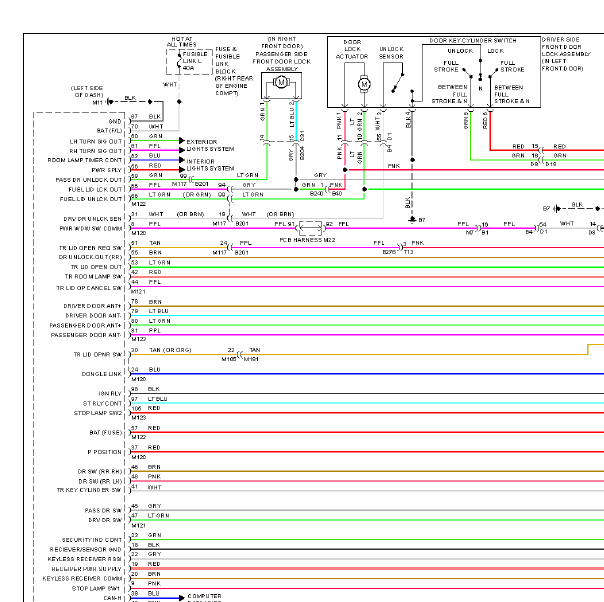Click the 'DRV DR SW' label
604x602 pixels.
[105, 520]
